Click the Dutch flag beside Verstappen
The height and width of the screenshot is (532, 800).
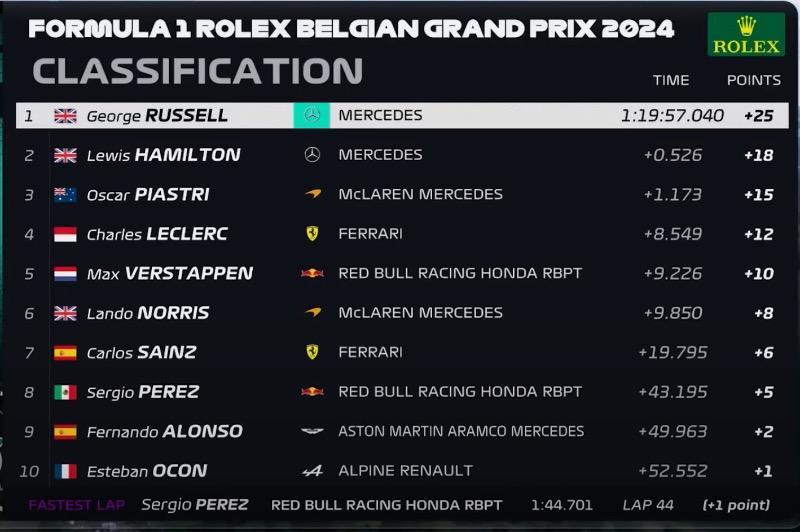[x=65, y=274]
